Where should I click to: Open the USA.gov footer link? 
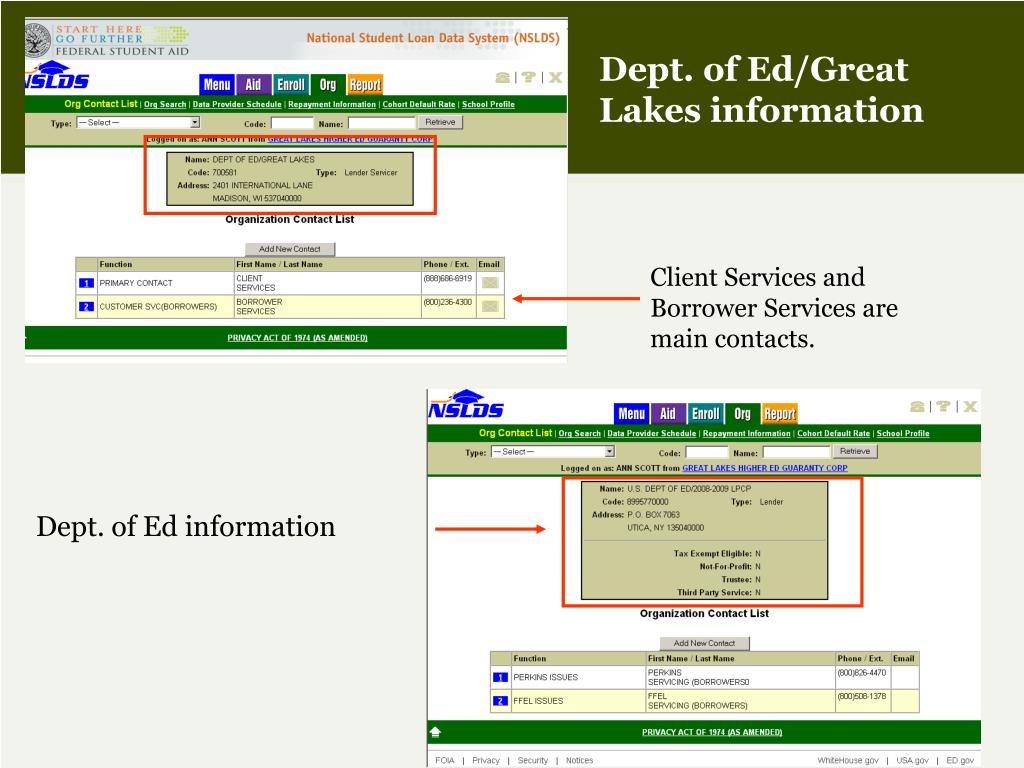click(x=912, y=760)
